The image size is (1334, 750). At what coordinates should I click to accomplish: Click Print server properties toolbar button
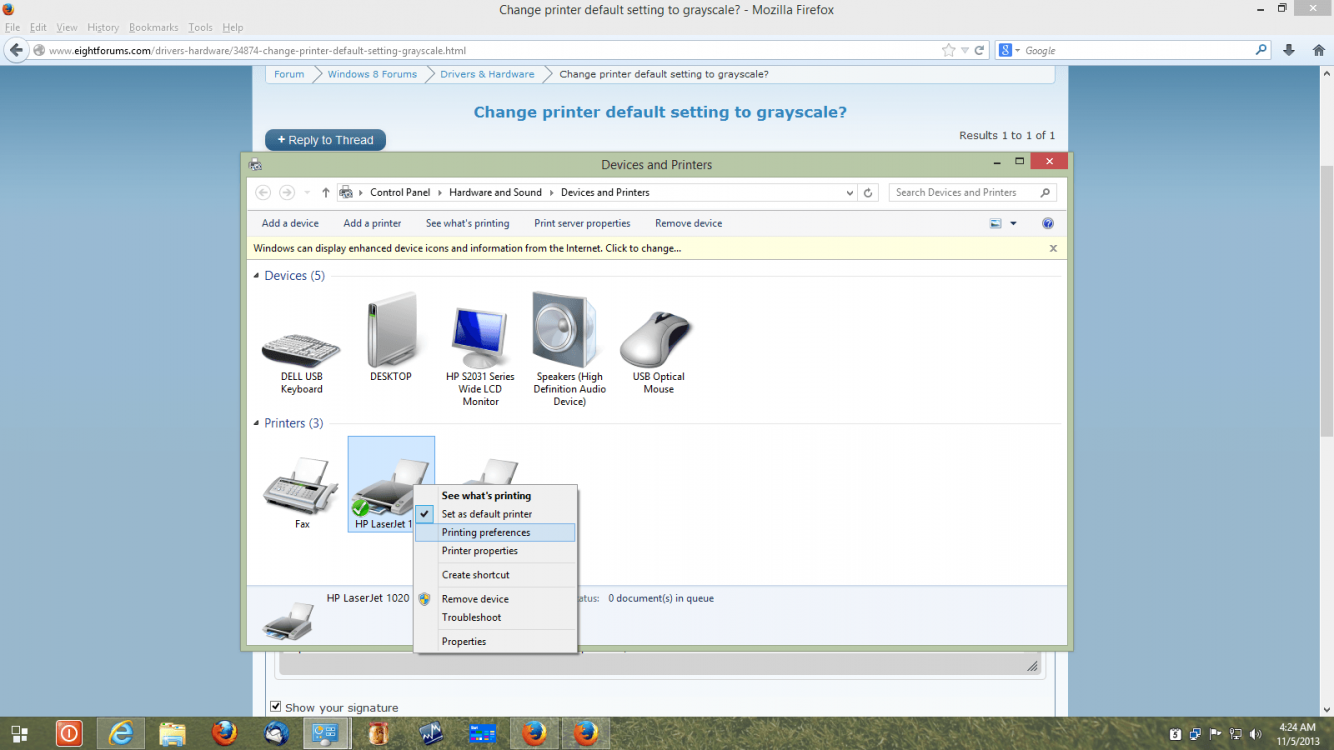click(x=582, y=224)
